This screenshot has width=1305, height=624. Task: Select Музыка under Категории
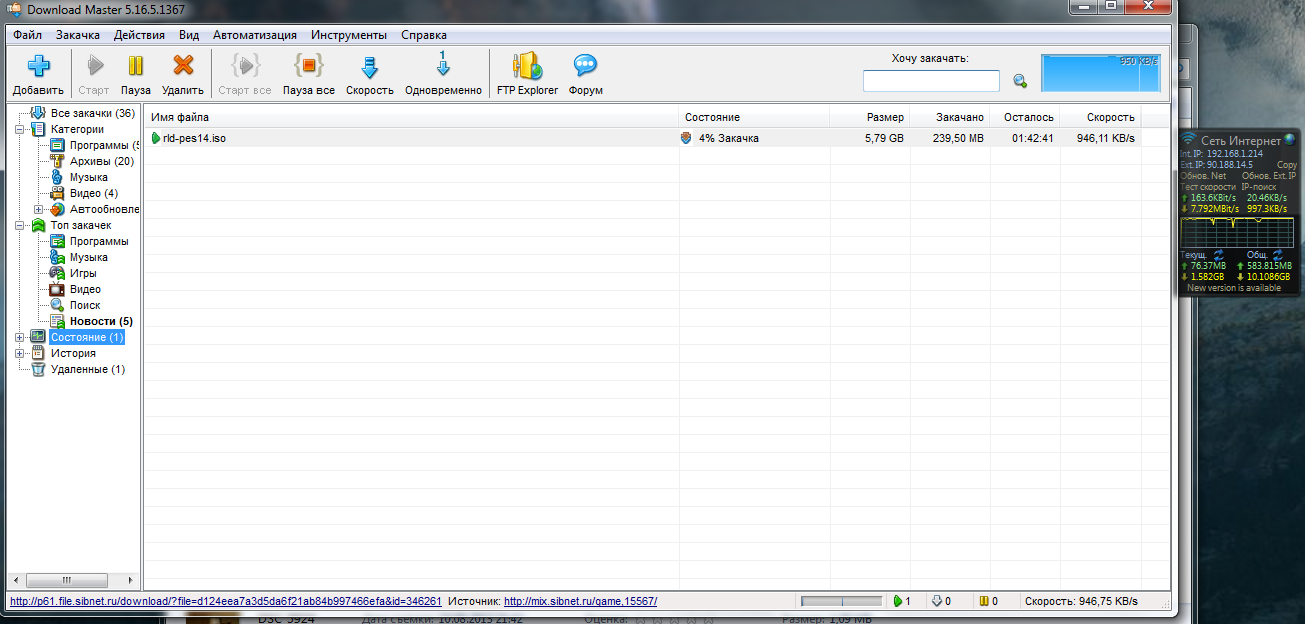[88, 177]
